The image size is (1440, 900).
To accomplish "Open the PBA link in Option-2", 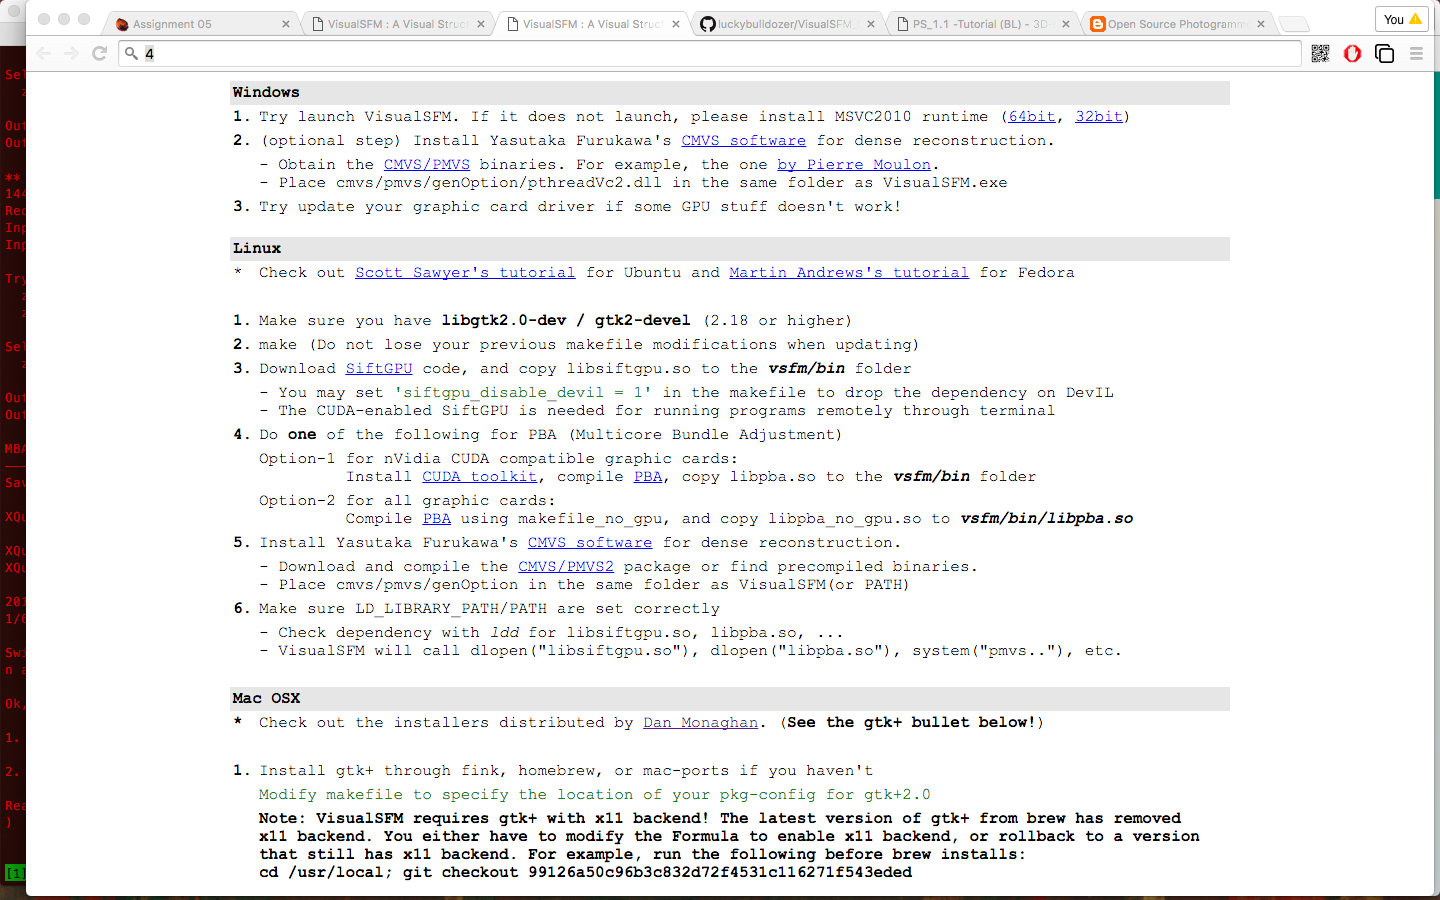I will pos(437,519).
